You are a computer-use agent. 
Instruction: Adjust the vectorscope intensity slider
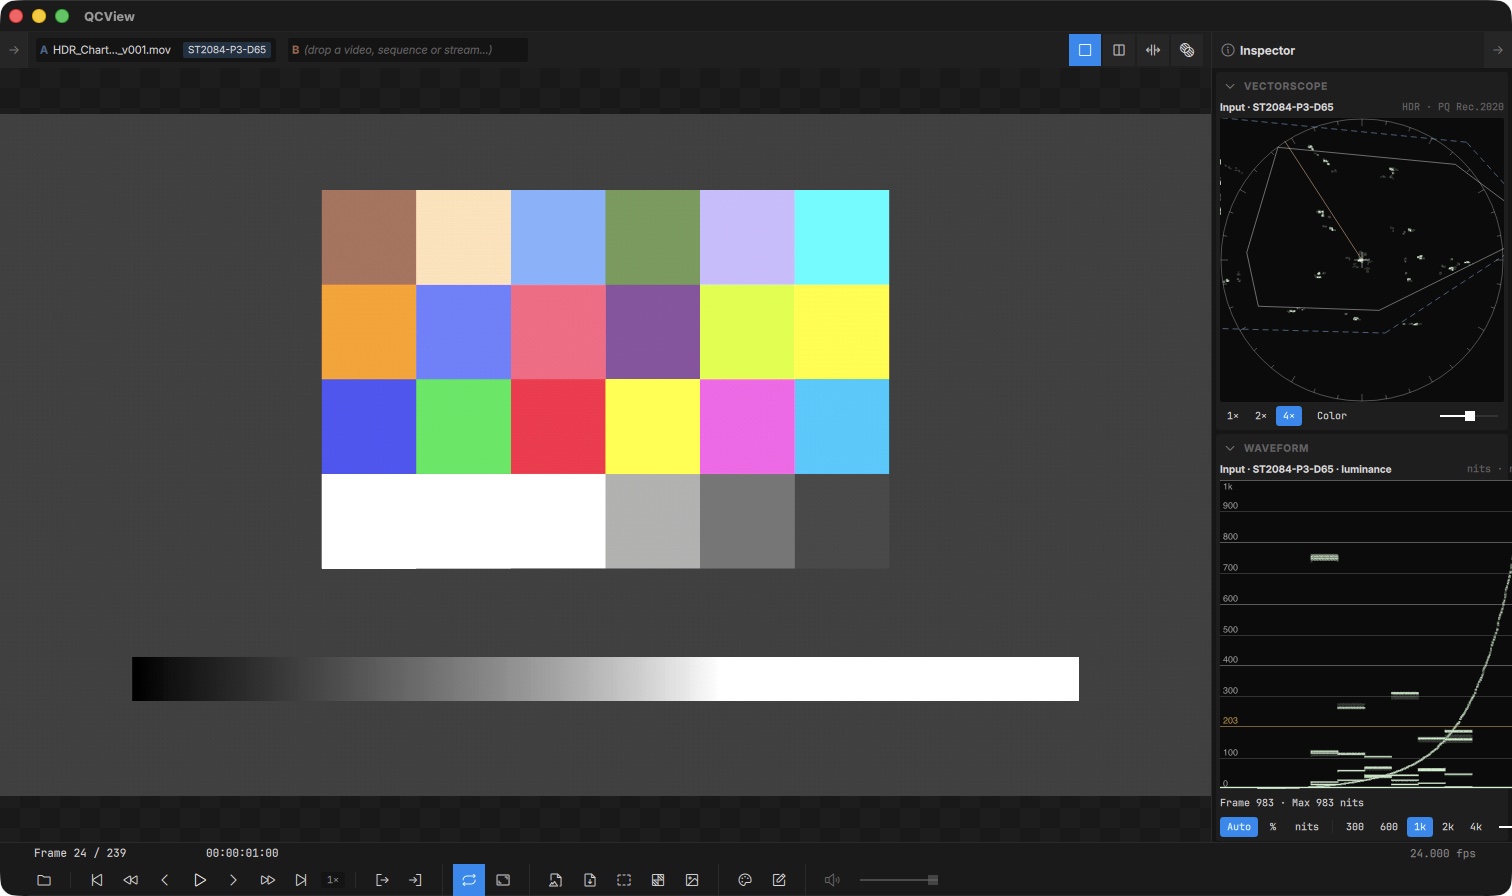1468,416
